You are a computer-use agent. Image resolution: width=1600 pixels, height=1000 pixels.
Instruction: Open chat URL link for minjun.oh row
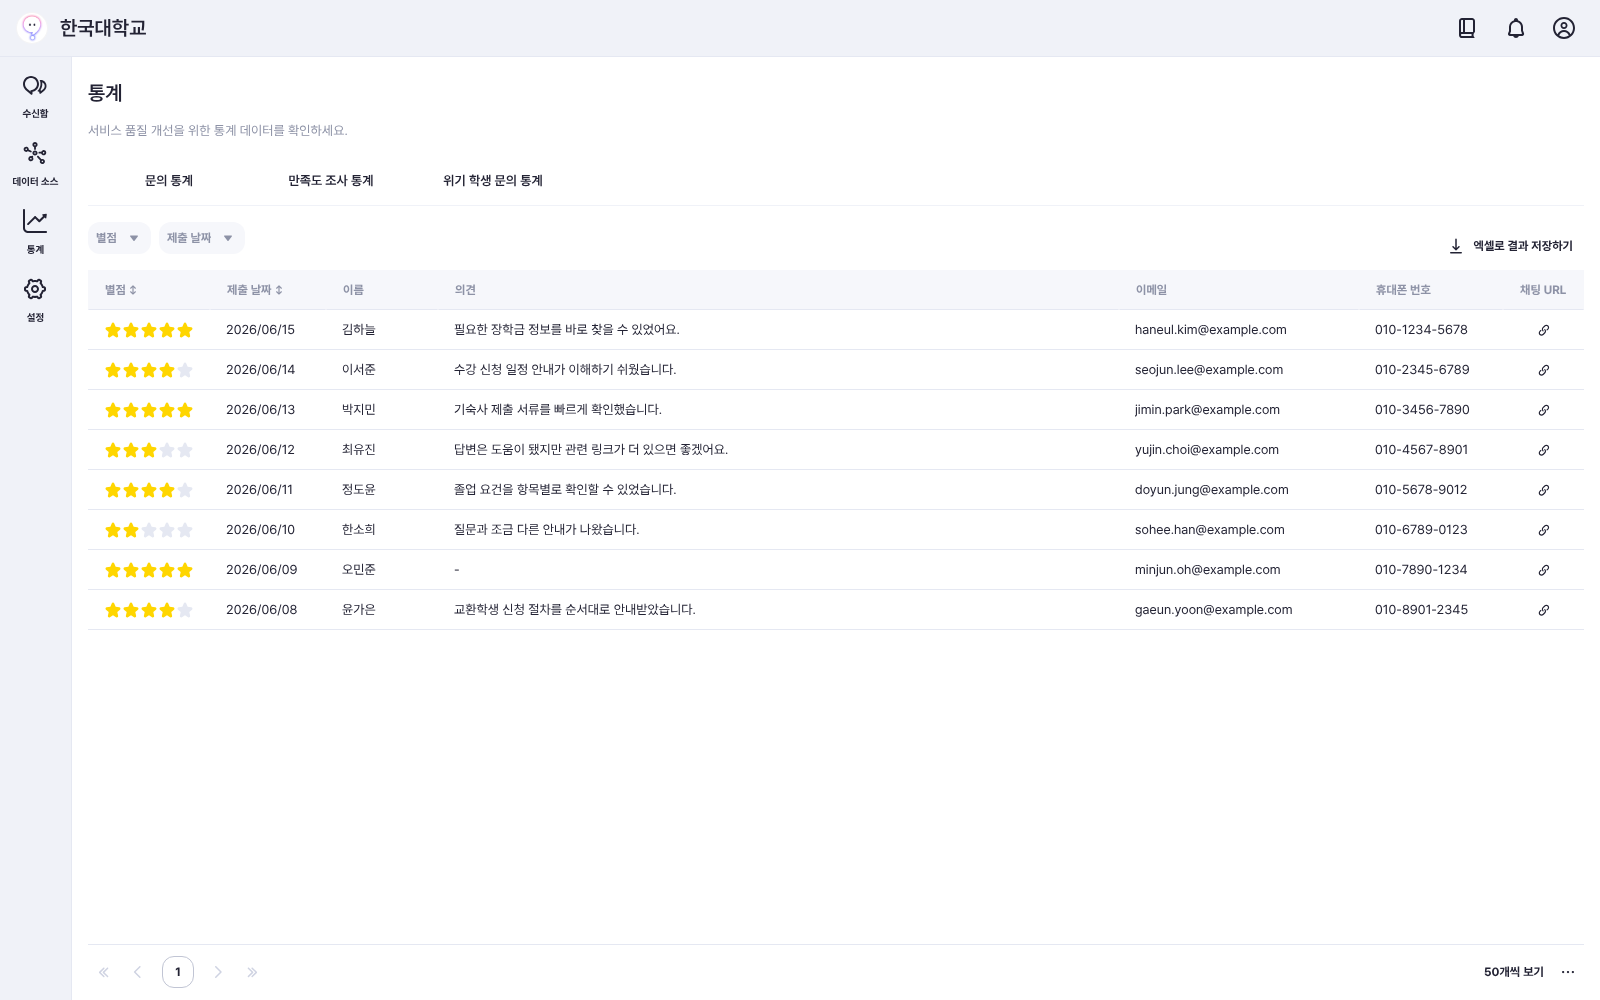tap(1544, 570)
